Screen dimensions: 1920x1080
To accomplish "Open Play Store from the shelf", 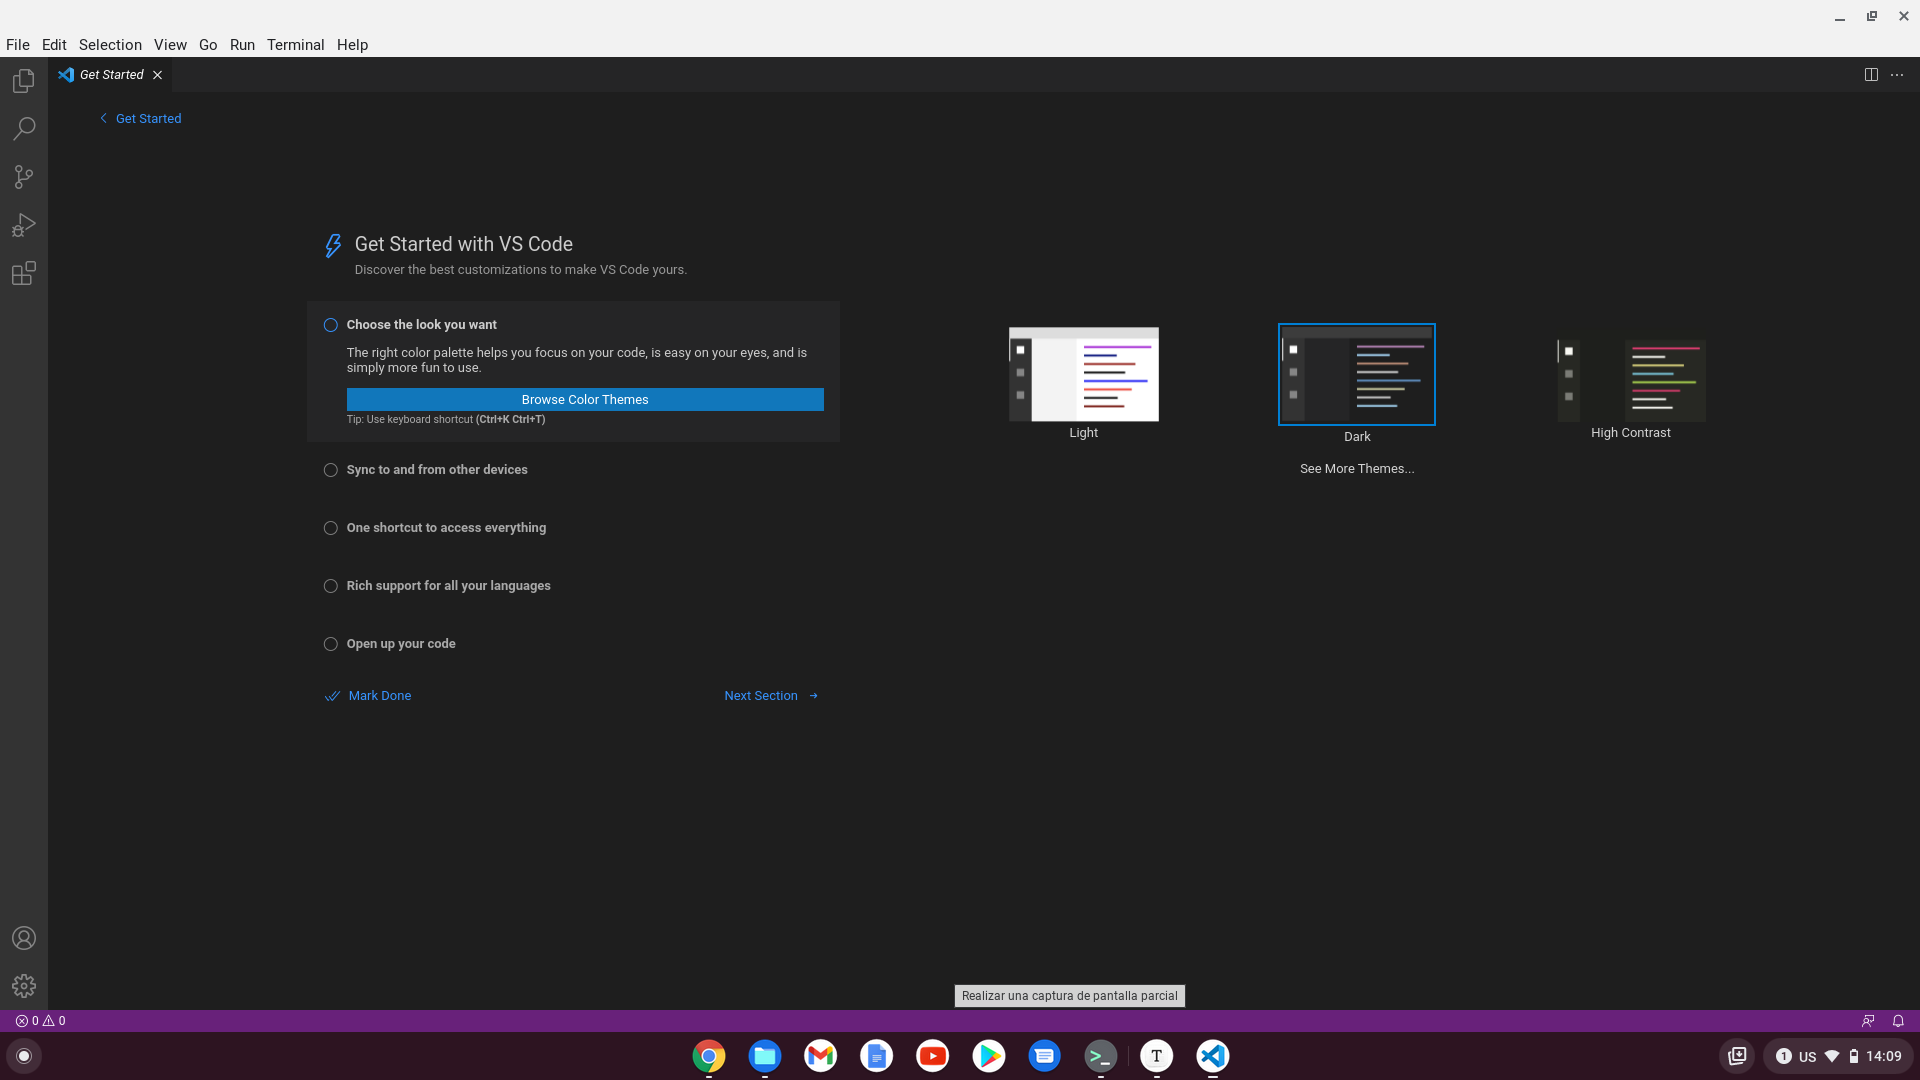I will (989, 1056).
